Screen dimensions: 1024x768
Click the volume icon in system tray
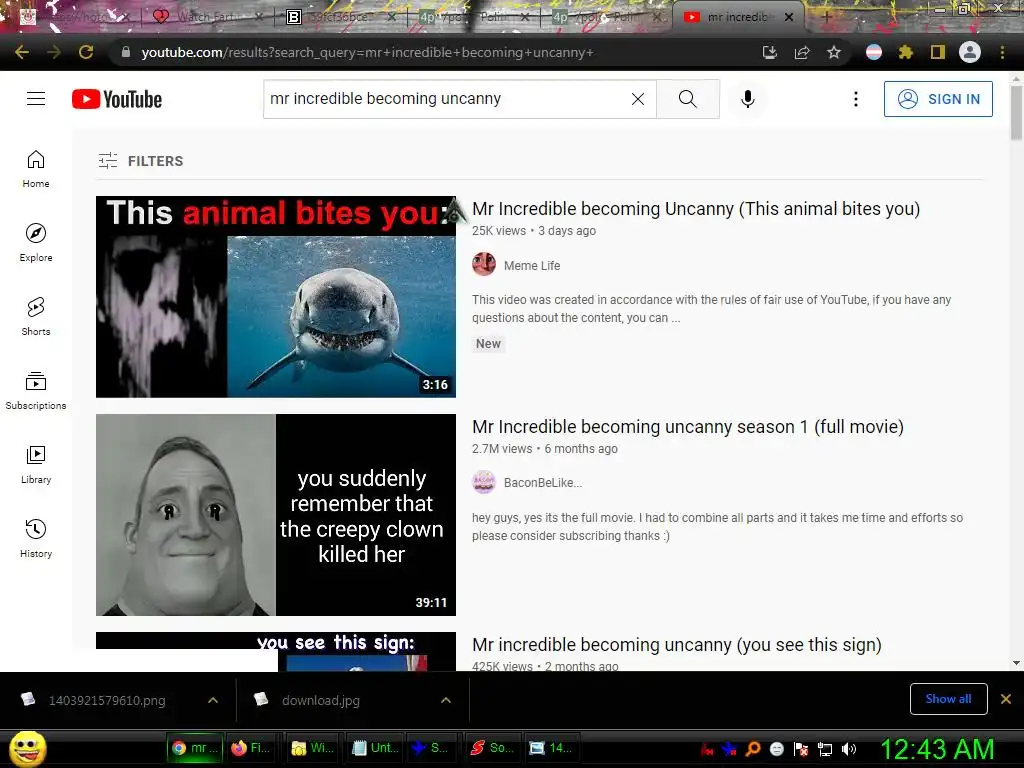click(x=848, y=749)
